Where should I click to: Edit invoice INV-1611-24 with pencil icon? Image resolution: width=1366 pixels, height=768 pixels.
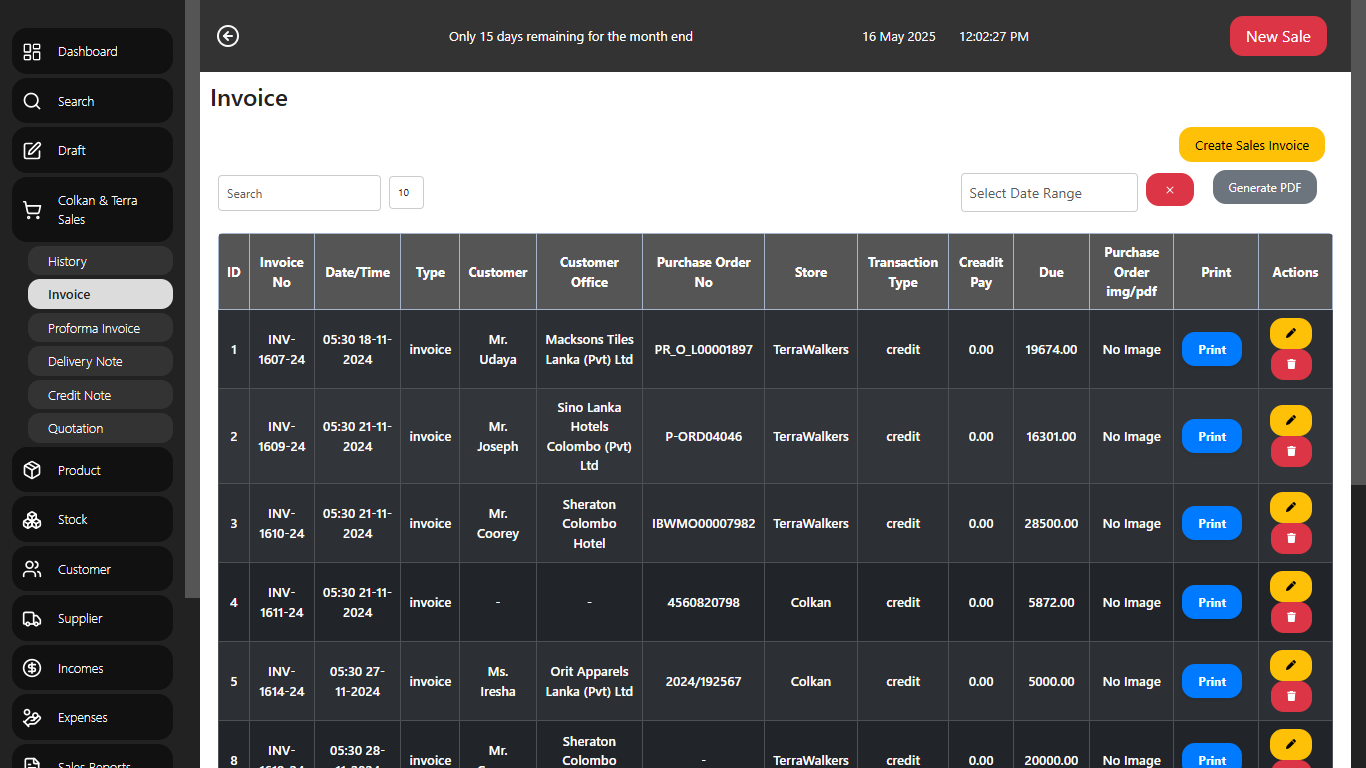1290,586
